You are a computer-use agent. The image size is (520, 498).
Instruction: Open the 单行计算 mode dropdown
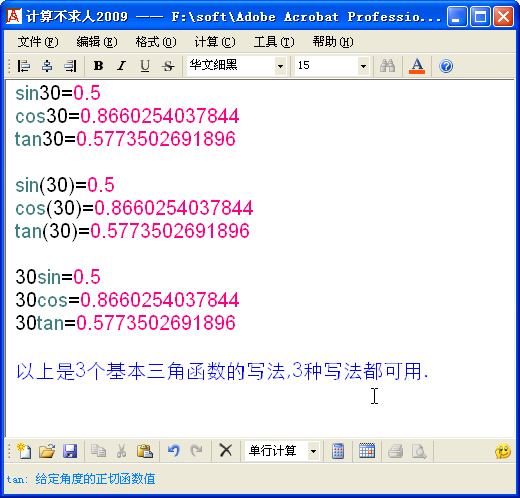coord(313,451)
